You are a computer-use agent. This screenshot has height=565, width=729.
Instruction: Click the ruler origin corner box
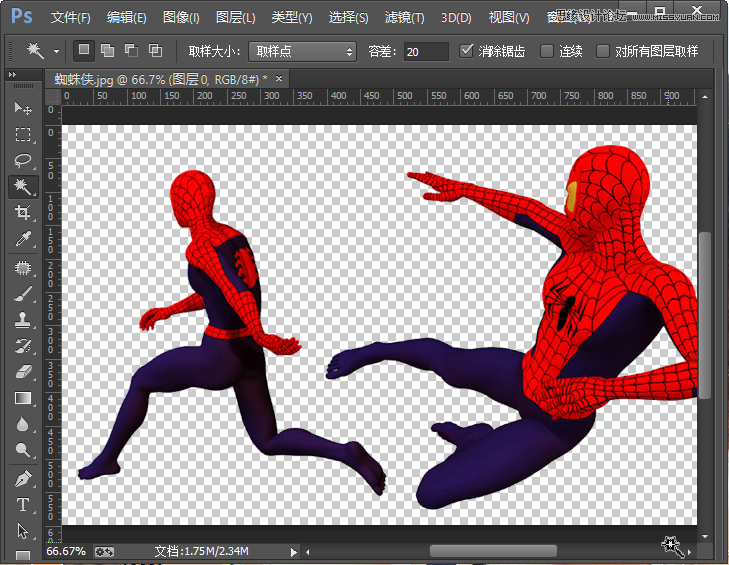[x=53, y=96]
